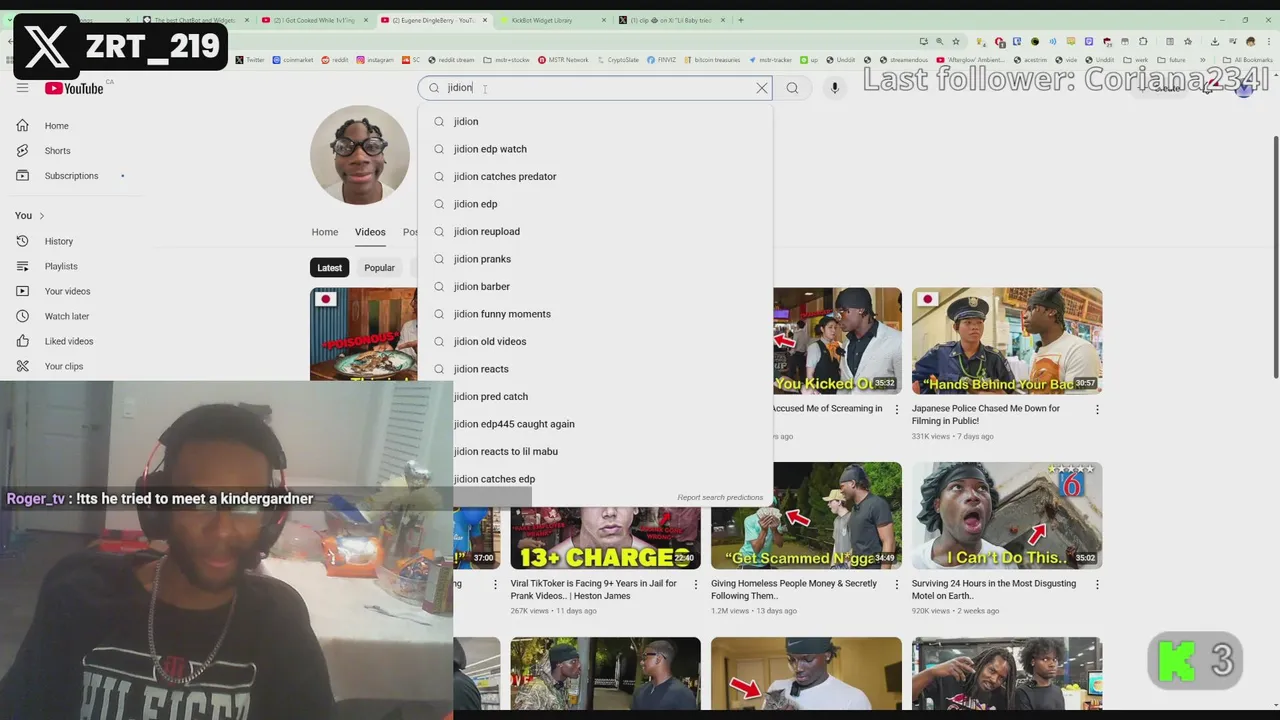The width and height of the screenshot is (1280, 720).
Task: Pick the 'jidion barber' suggestion
Action: coord(595,286)
